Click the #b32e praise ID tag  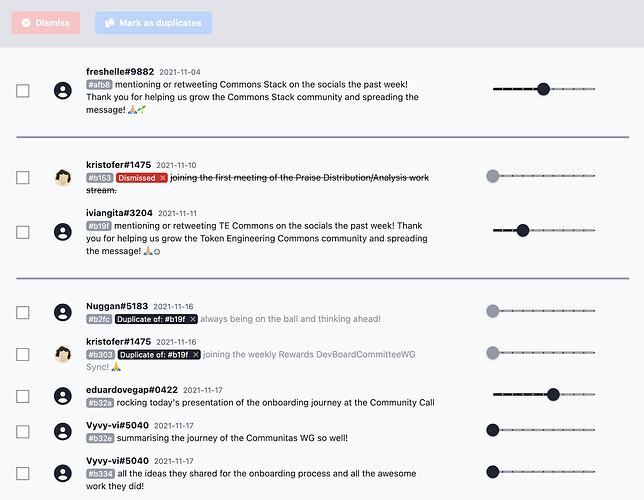[x=100, y=438]
